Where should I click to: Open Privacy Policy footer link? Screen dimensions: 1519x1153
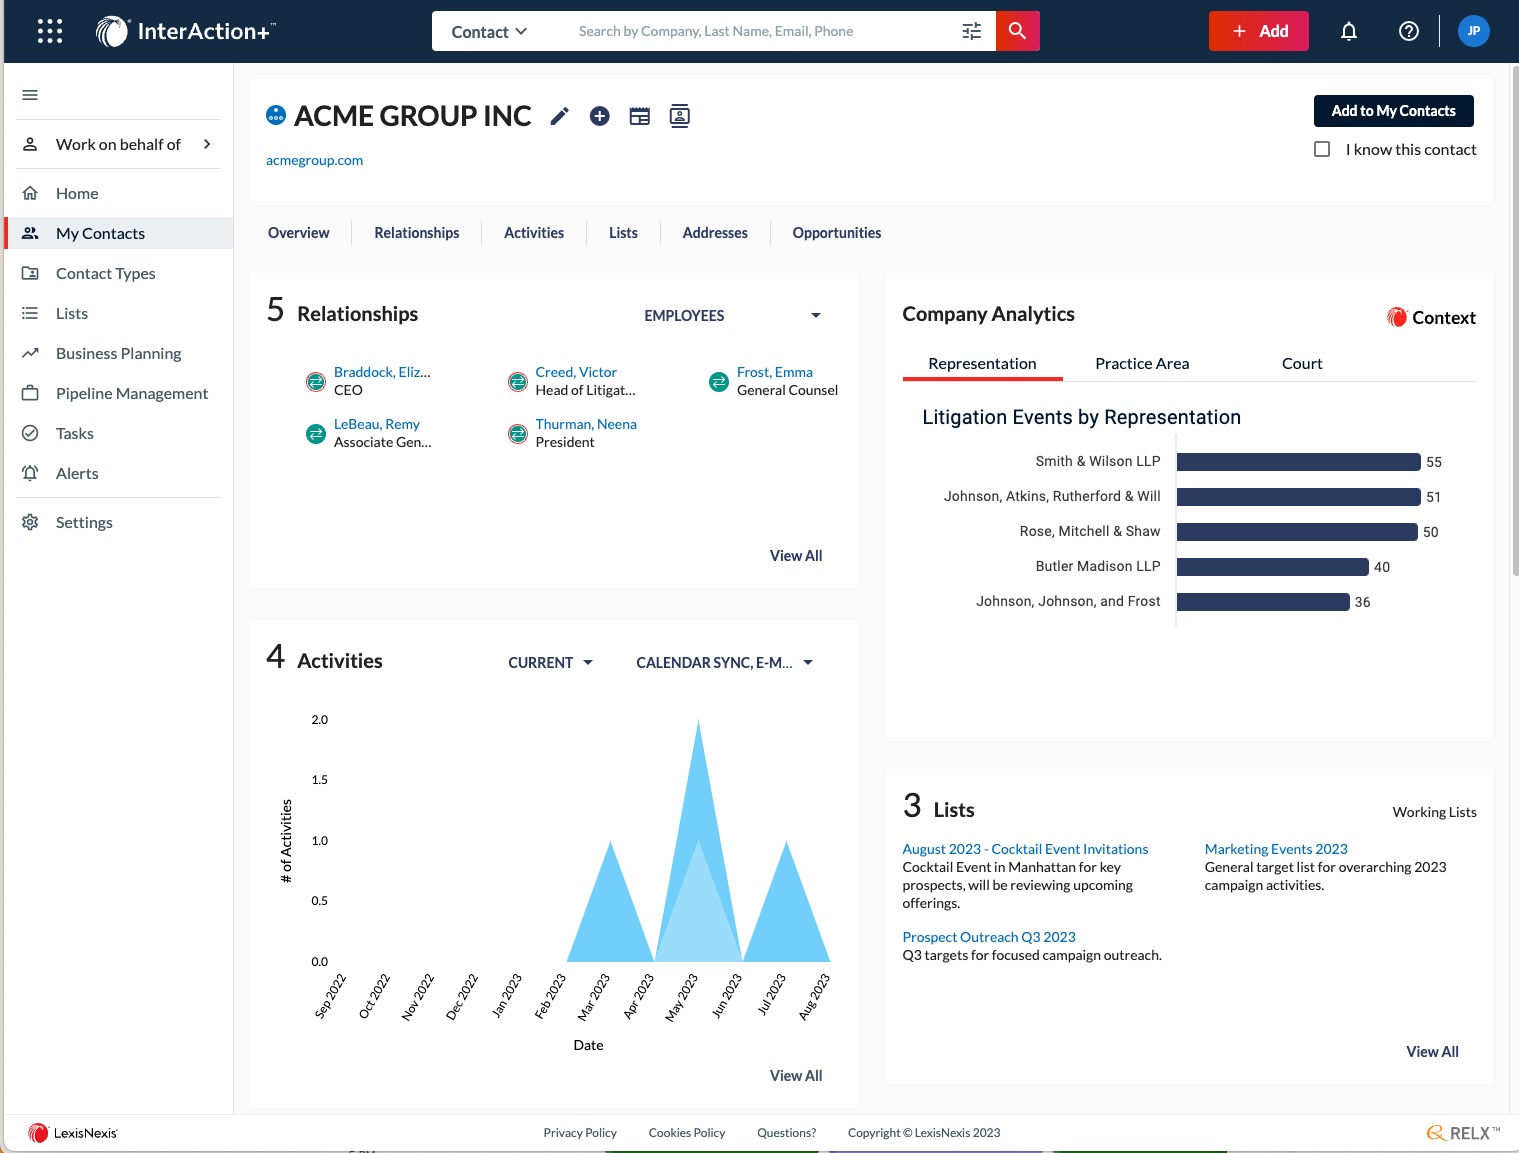pyautogui.click(x=580, y=1133)
